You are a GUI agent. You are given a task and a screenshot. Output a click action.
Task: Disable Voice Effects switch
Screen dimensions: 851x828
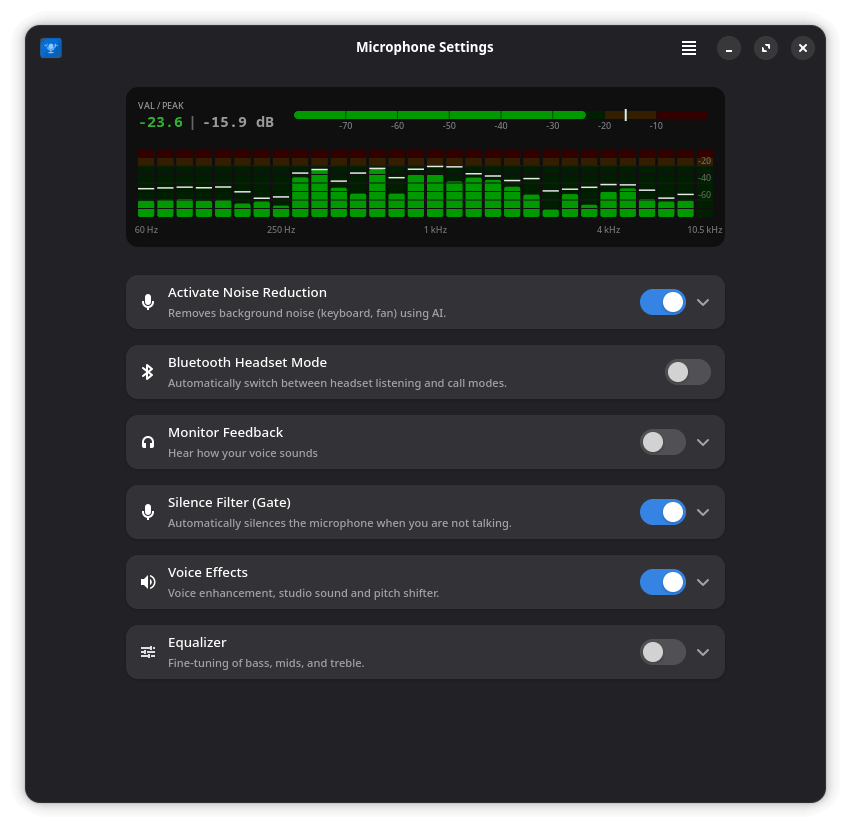click(x=663, y=582)
